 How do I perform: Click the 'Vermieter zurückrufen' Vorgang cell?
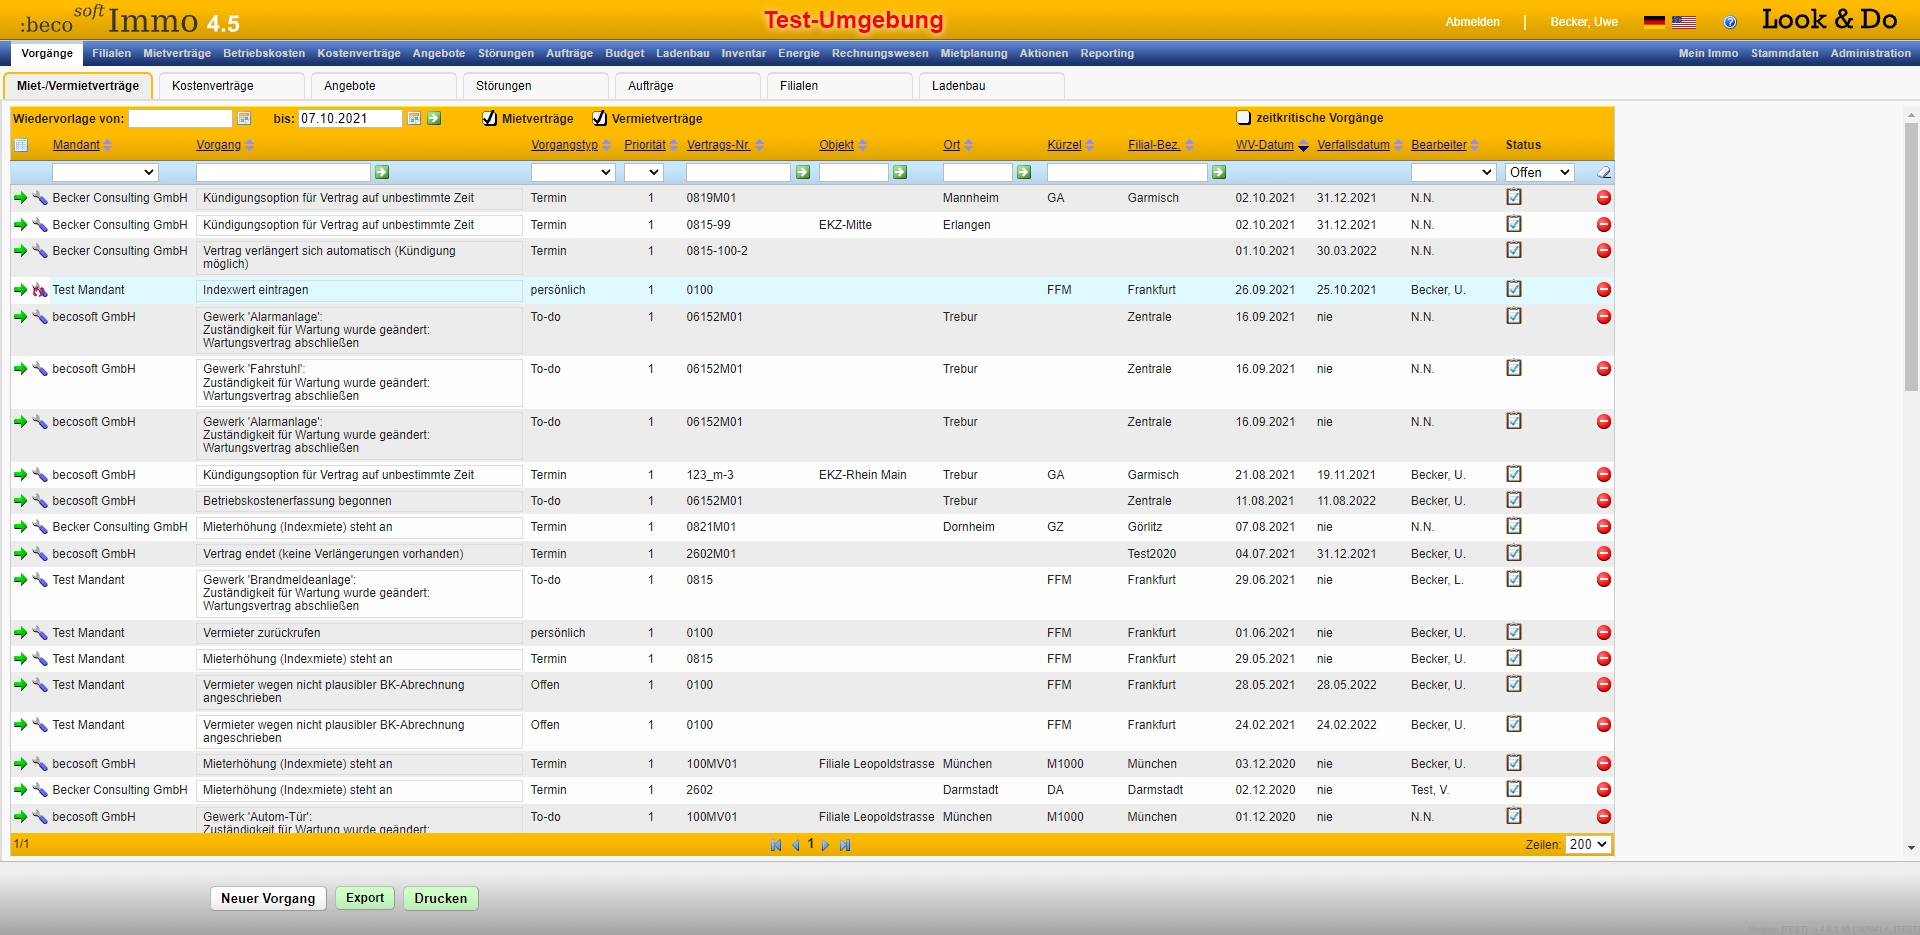click(359, 633)
